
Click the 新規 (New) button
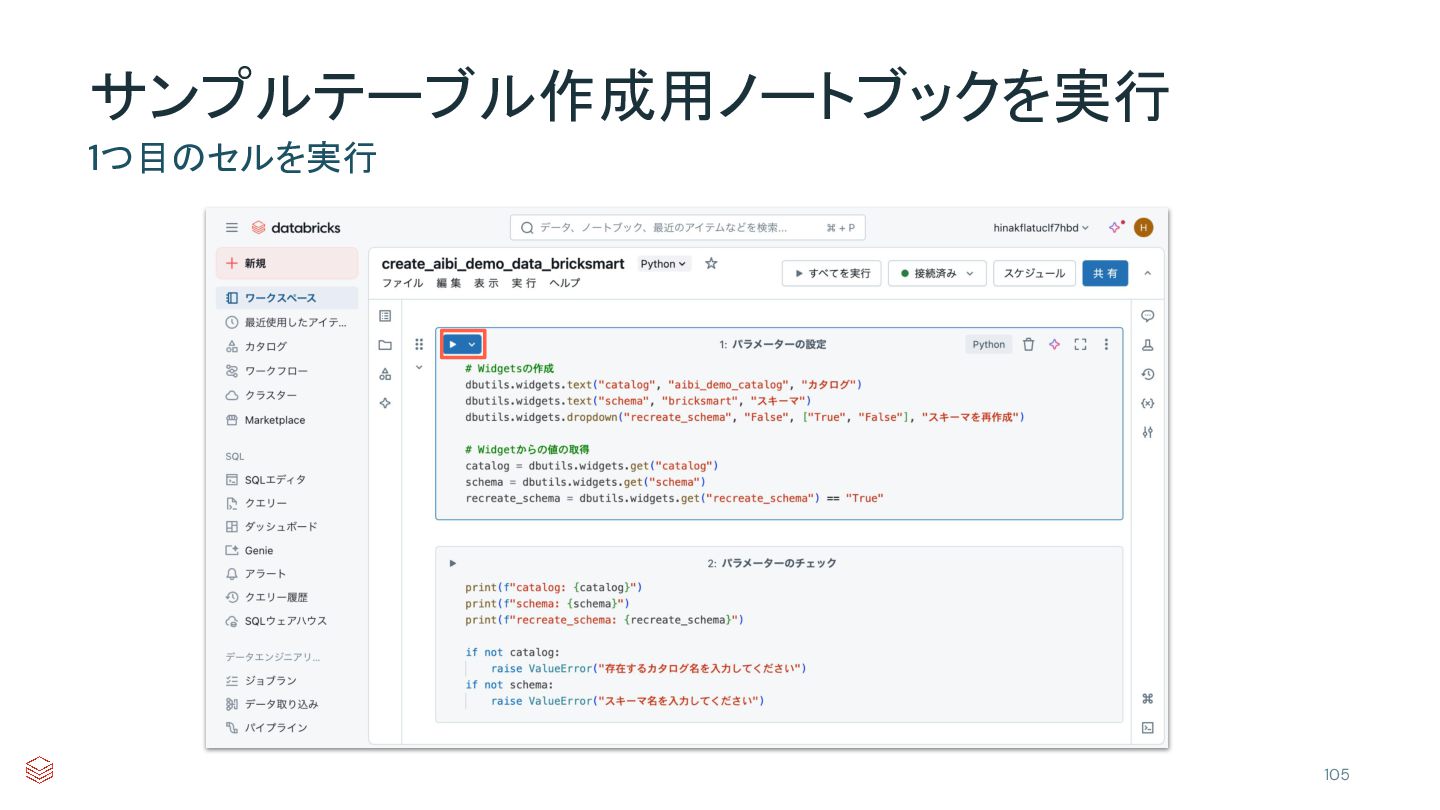pos(287,263)
